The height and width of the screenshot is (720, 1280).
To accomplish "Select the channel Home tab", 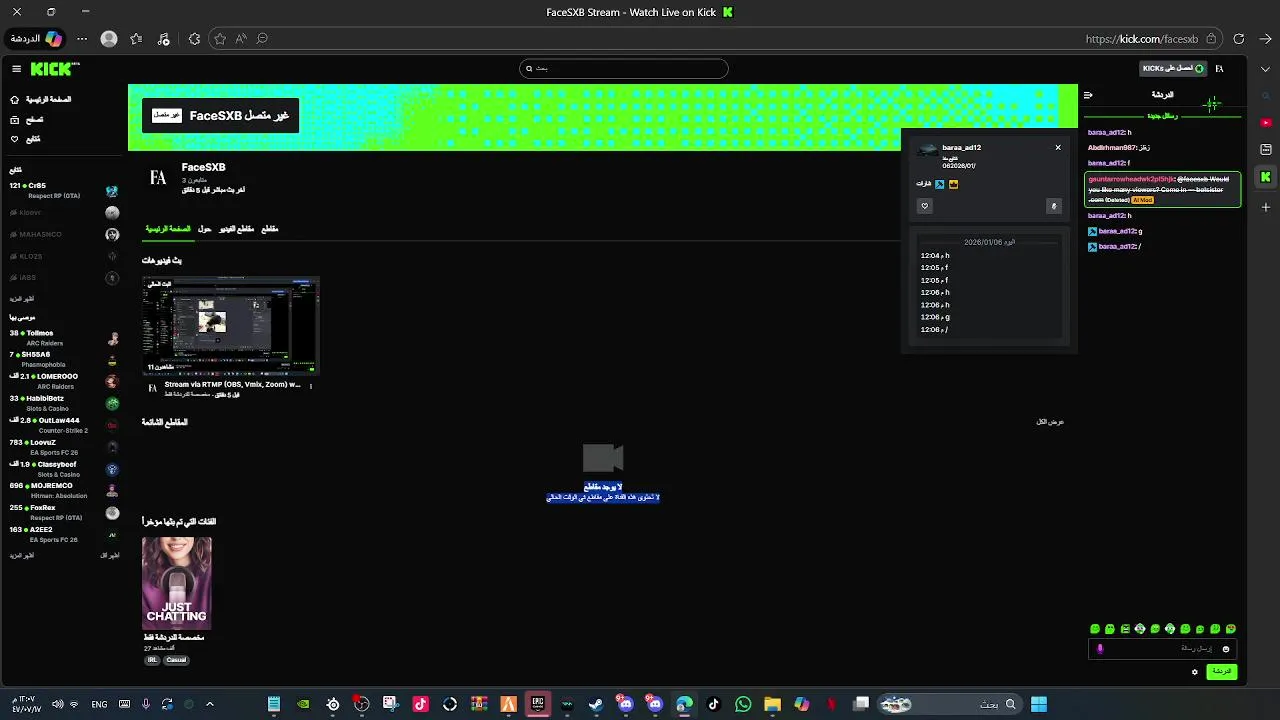I will point(168,229).
